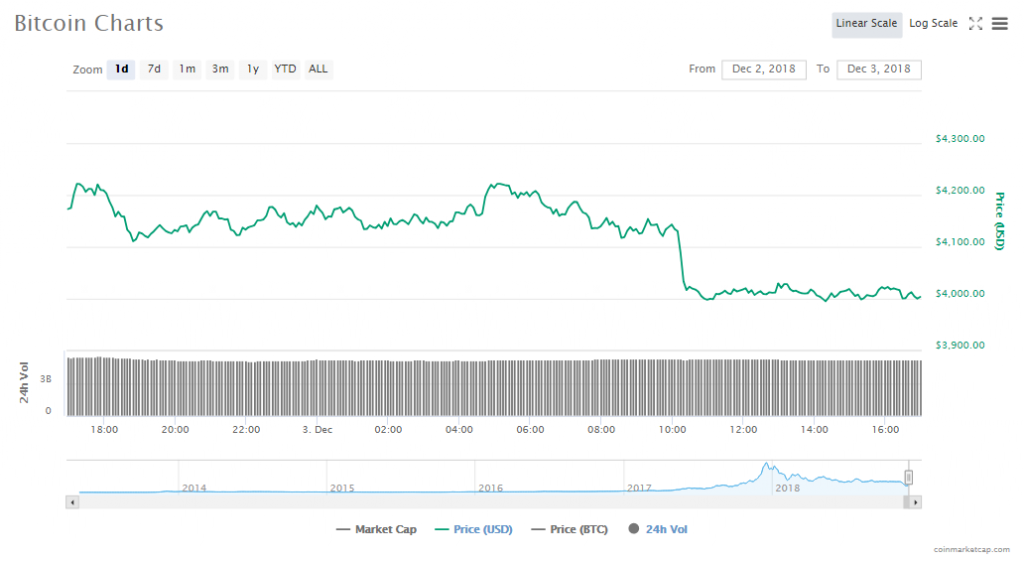The height and width of the screenshot is (561, 1024).
Task: Edit the To date field
Action: (x=879, y=69)
